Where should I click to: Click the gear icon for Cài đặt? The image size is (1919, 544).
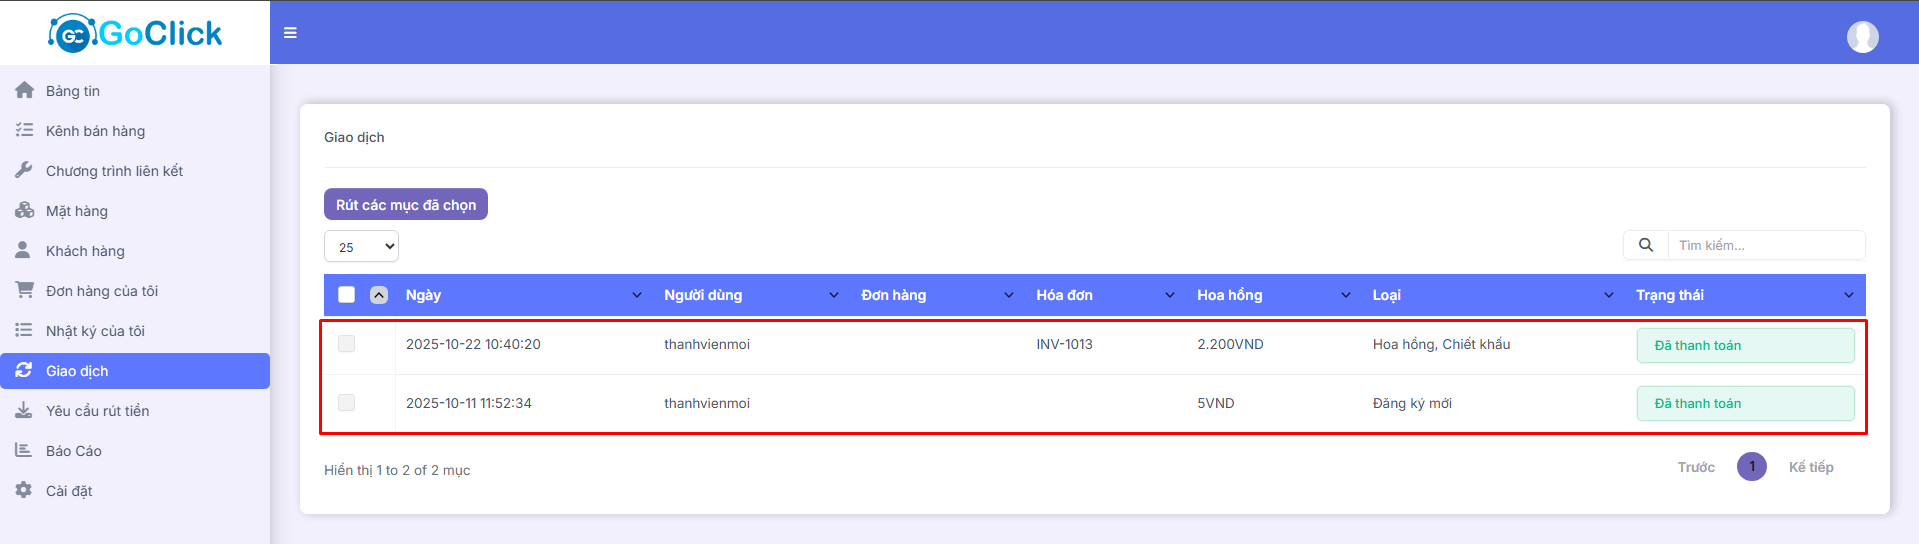[x=24, y=491]
